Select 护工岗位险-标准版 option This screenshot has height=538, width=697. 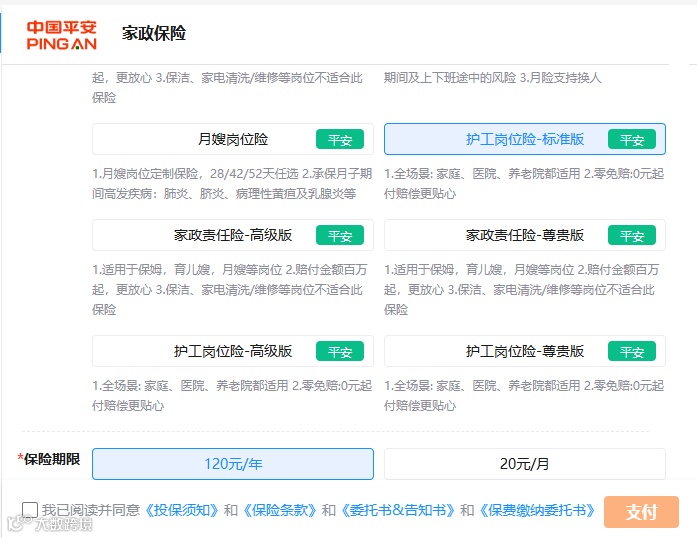point(525,139)
